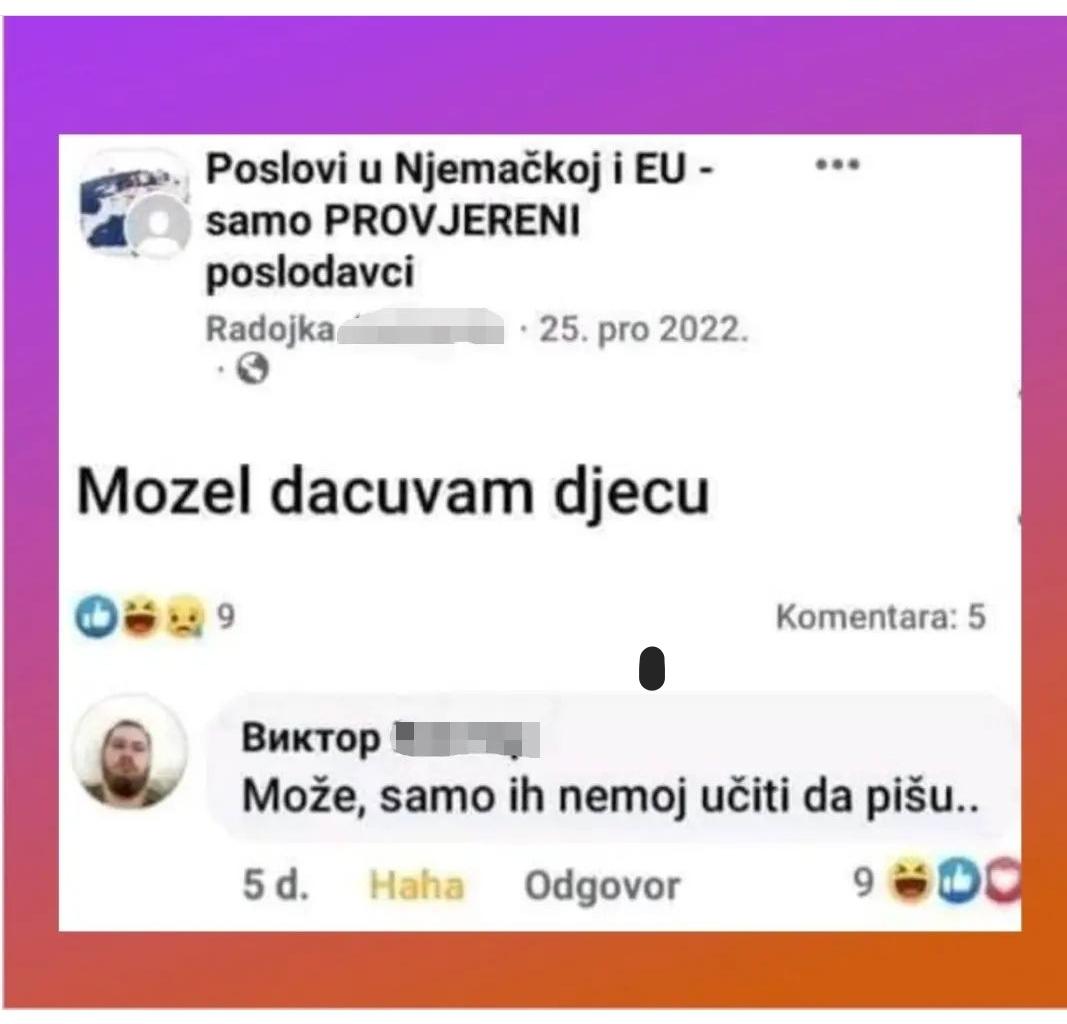
Task: Click Odgovor to reply to comment
Action: pos(602,887)
